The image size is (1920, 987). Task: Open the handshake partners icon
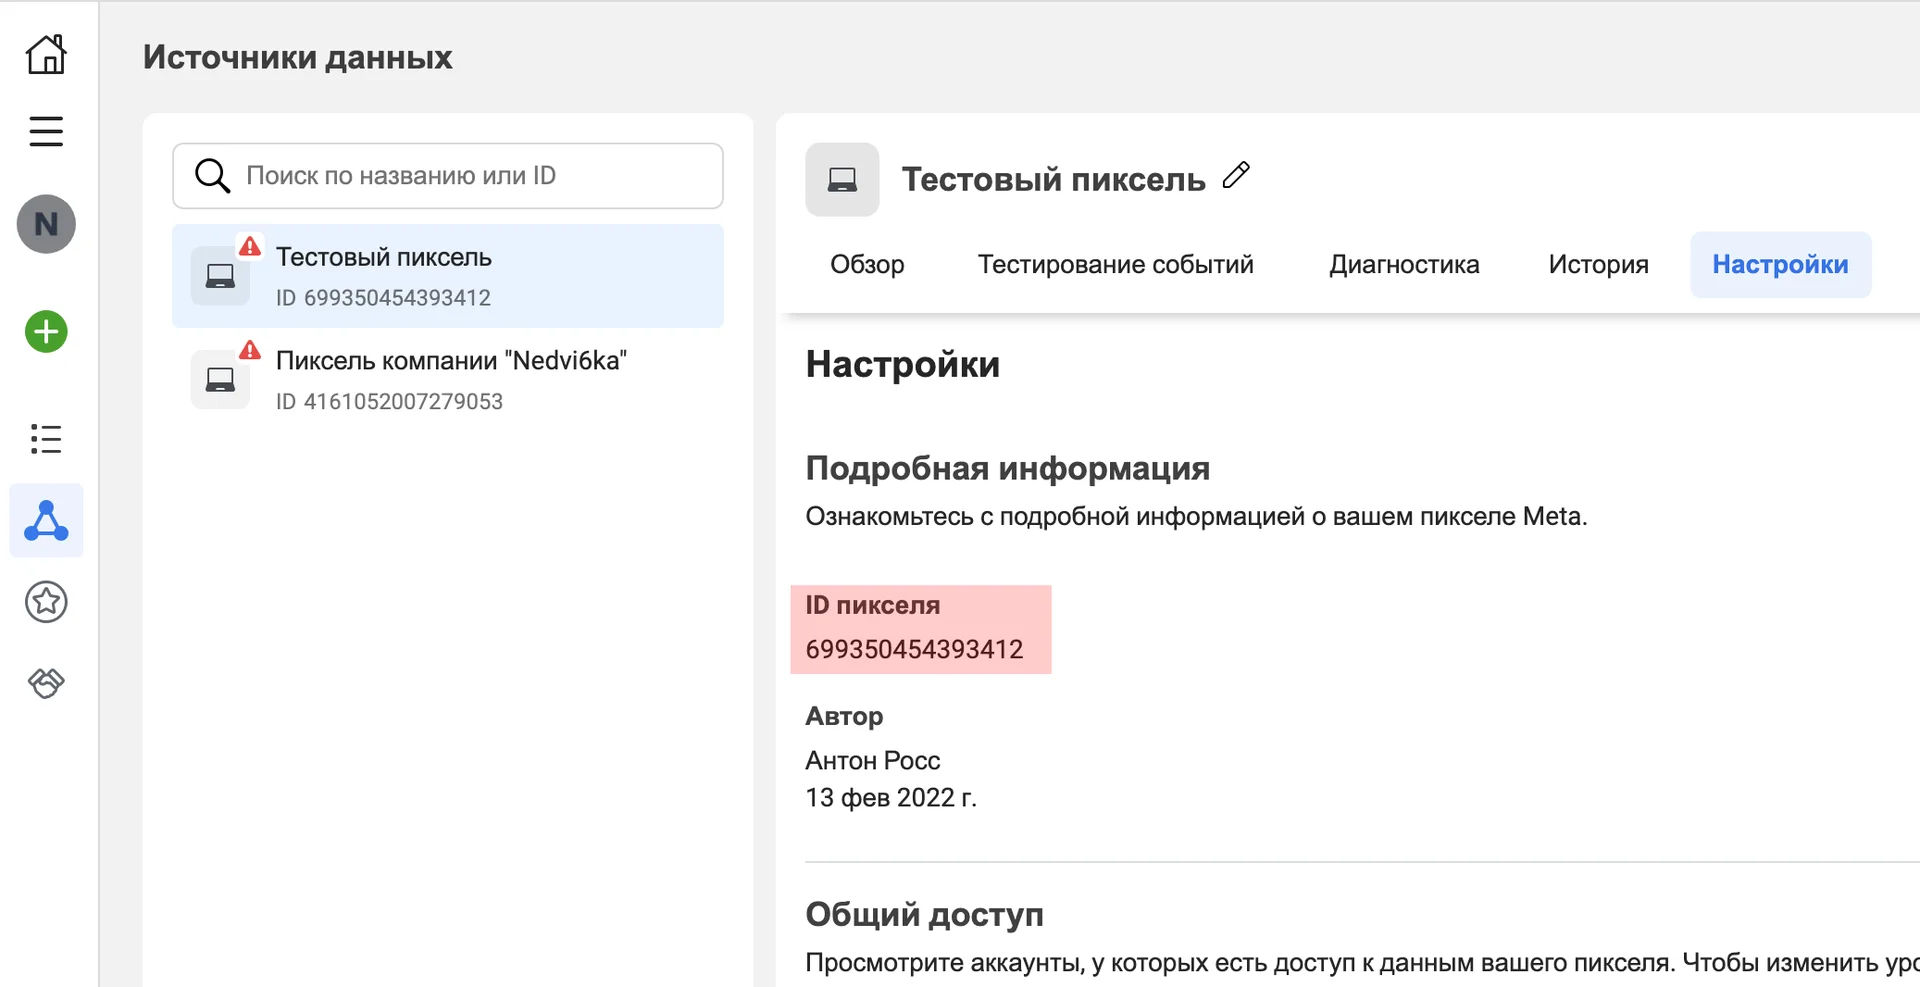(46, 683)
